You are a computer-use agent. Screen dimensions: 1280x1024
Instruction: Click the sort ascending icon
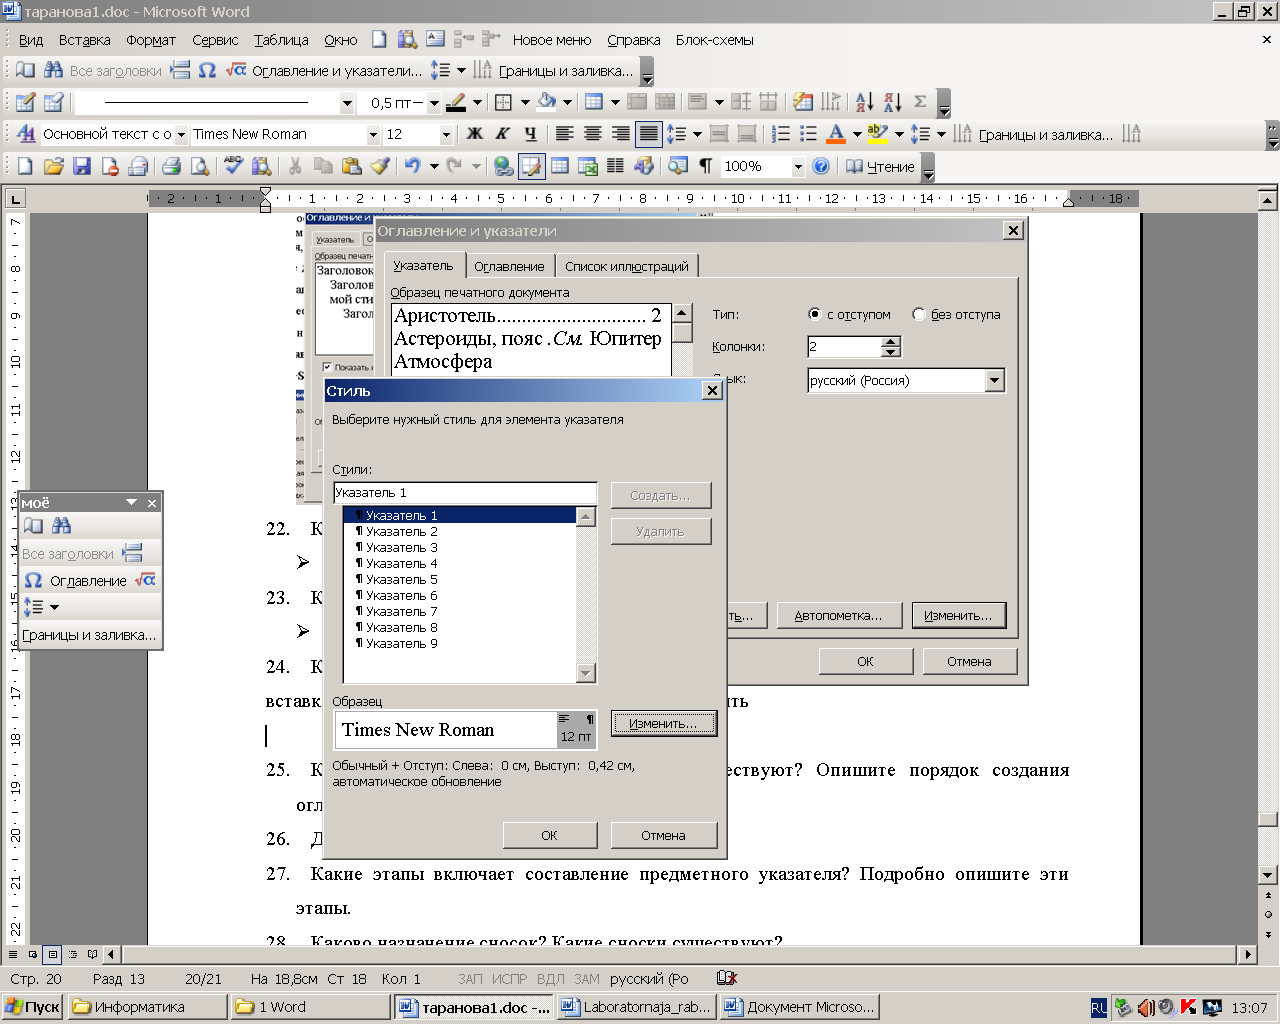pyautogui.click(x=865, y=102)
